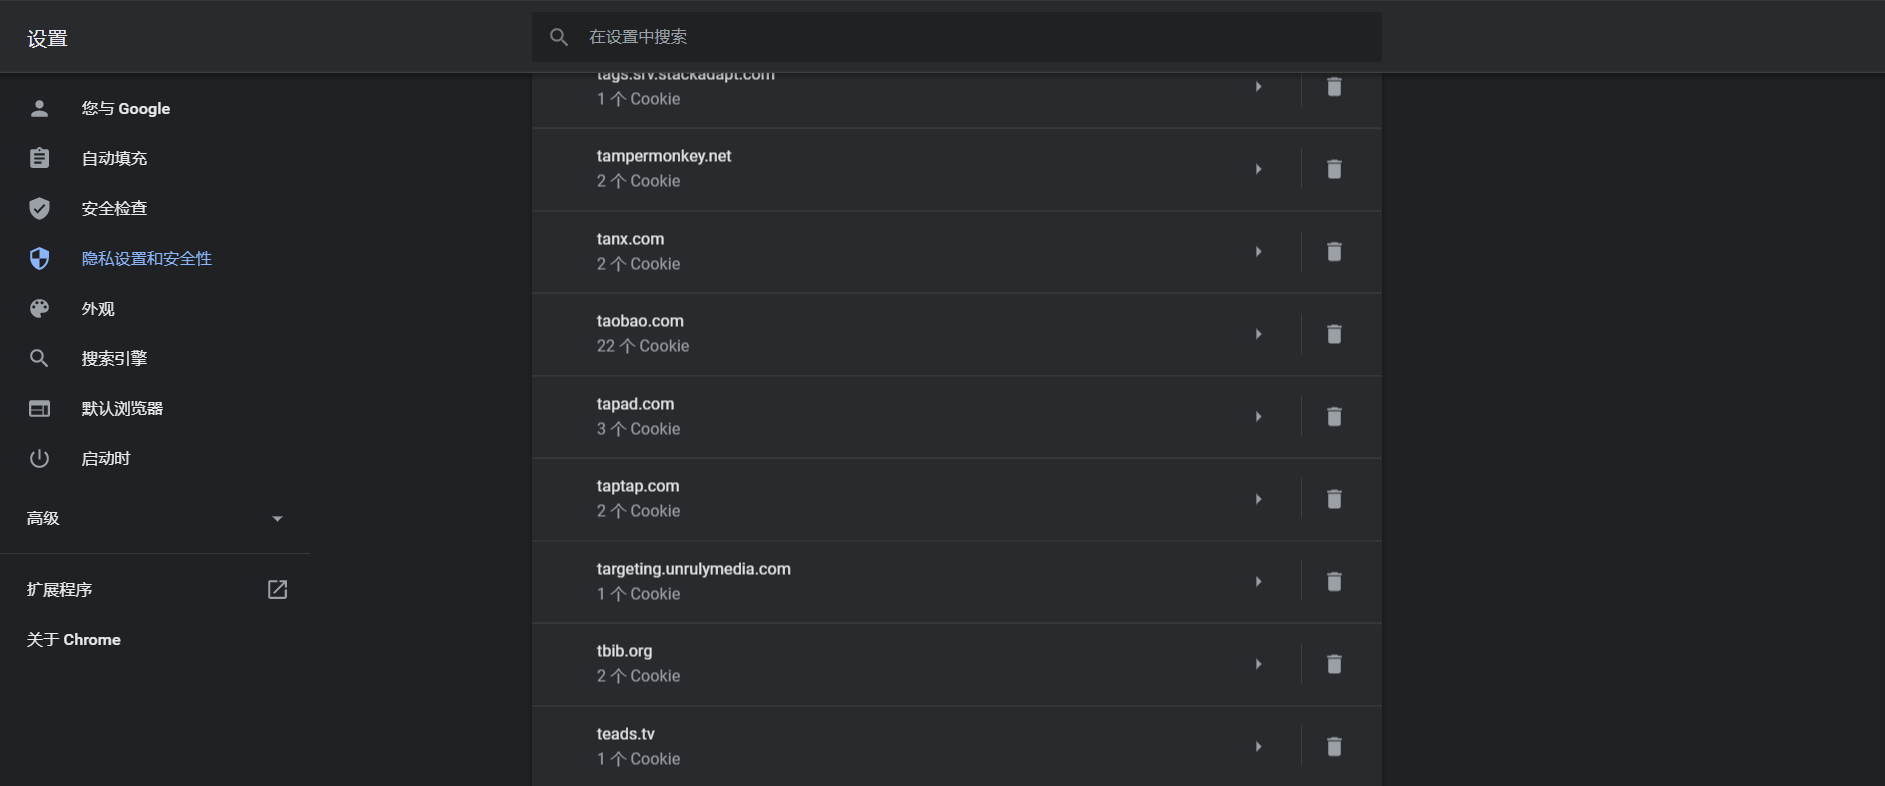1885x786 pixels.
Task: Delete cookies for tapad.com
Action: 1334,417
